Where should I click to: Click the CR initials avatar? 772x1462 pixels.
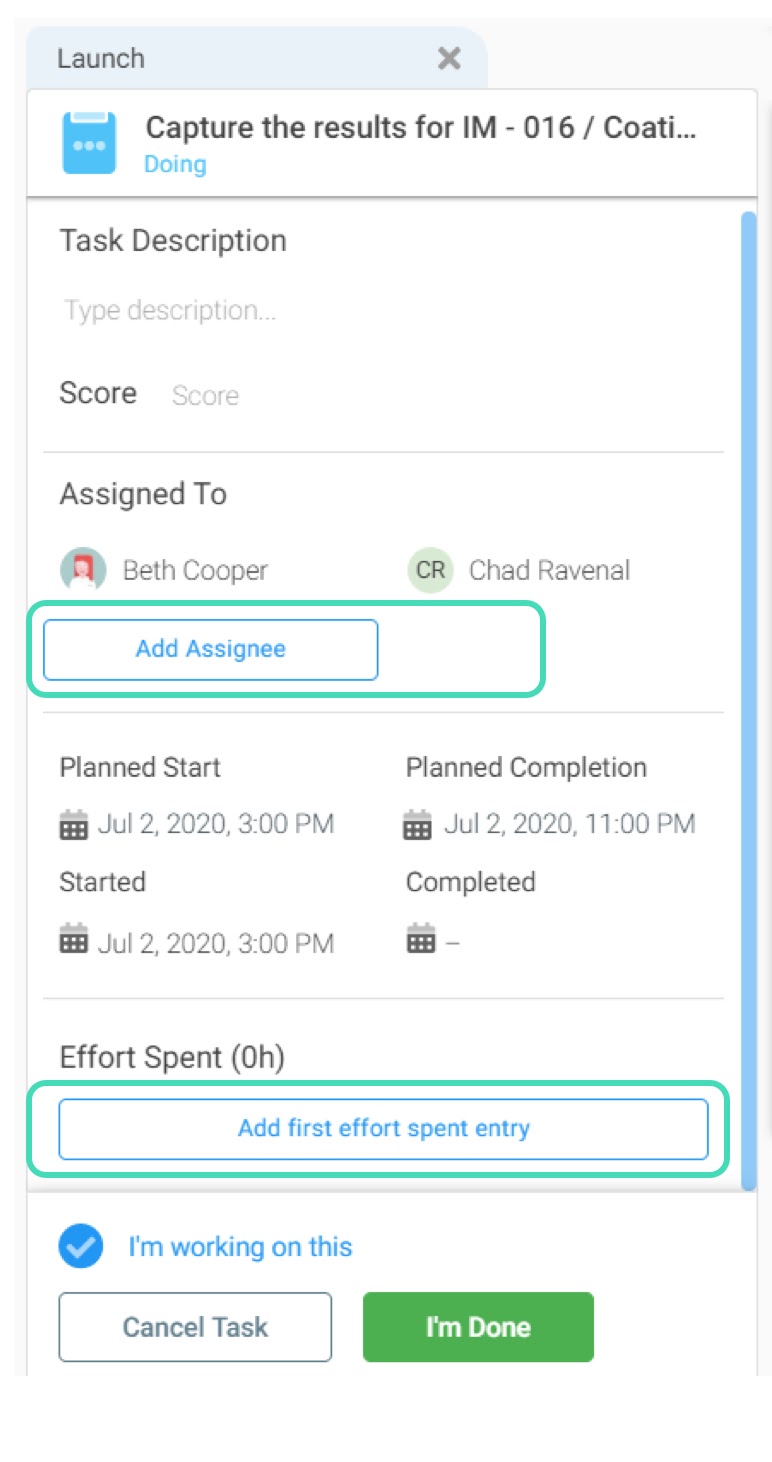click(x=430, y=570)
